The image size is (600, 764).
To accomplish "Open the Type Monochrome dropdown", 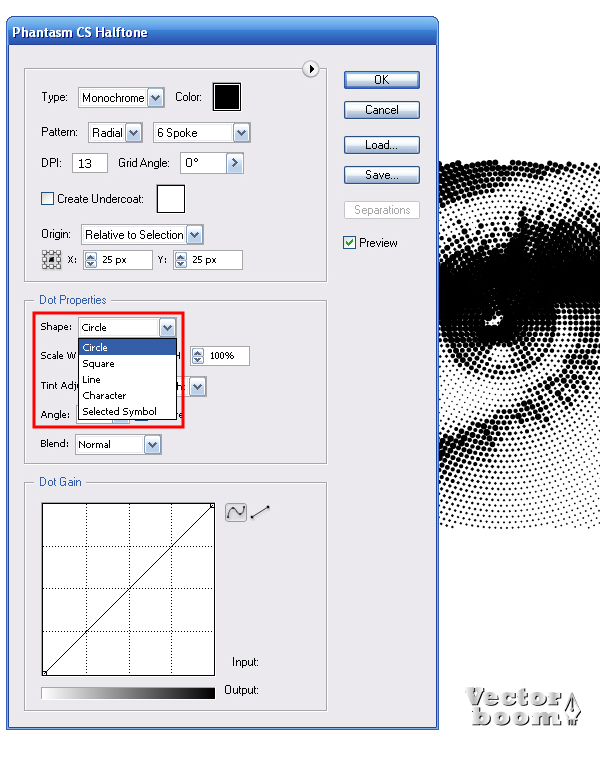I will pos(155,98).
